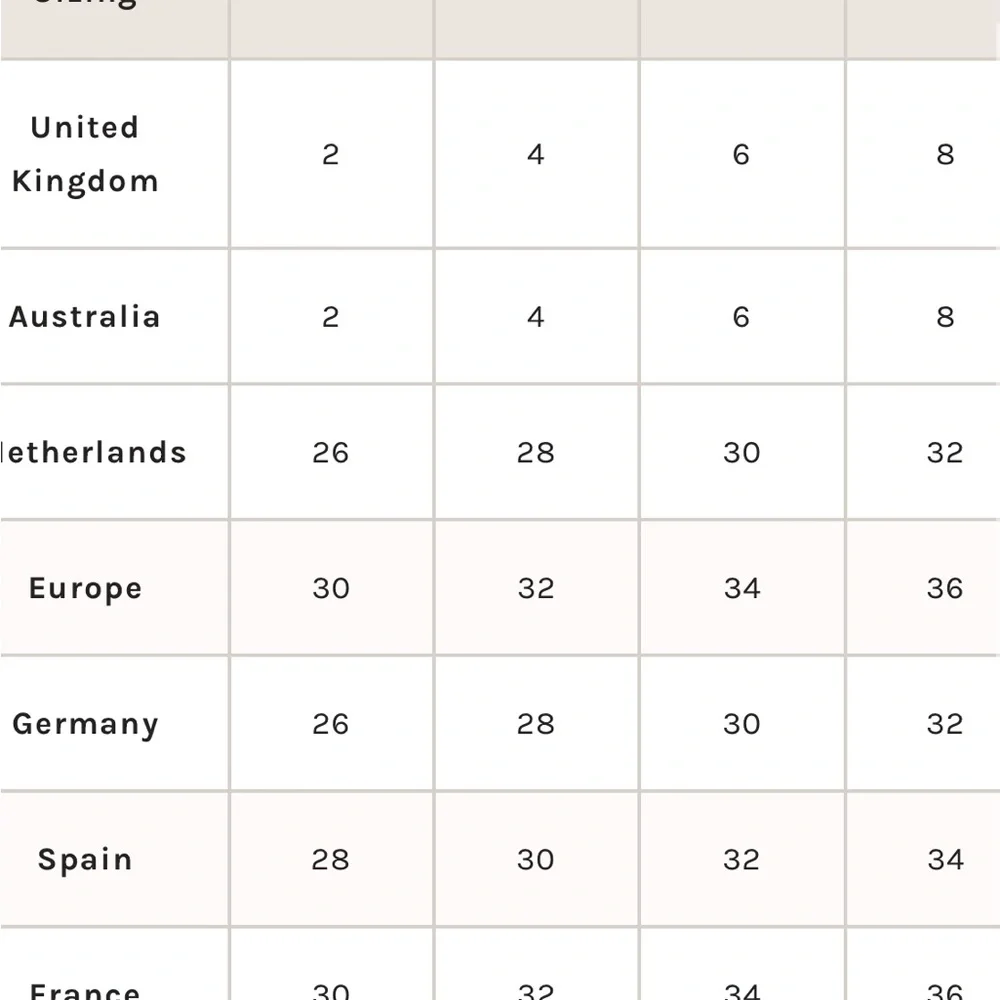Click the Australia row label

tap(85, 317)
